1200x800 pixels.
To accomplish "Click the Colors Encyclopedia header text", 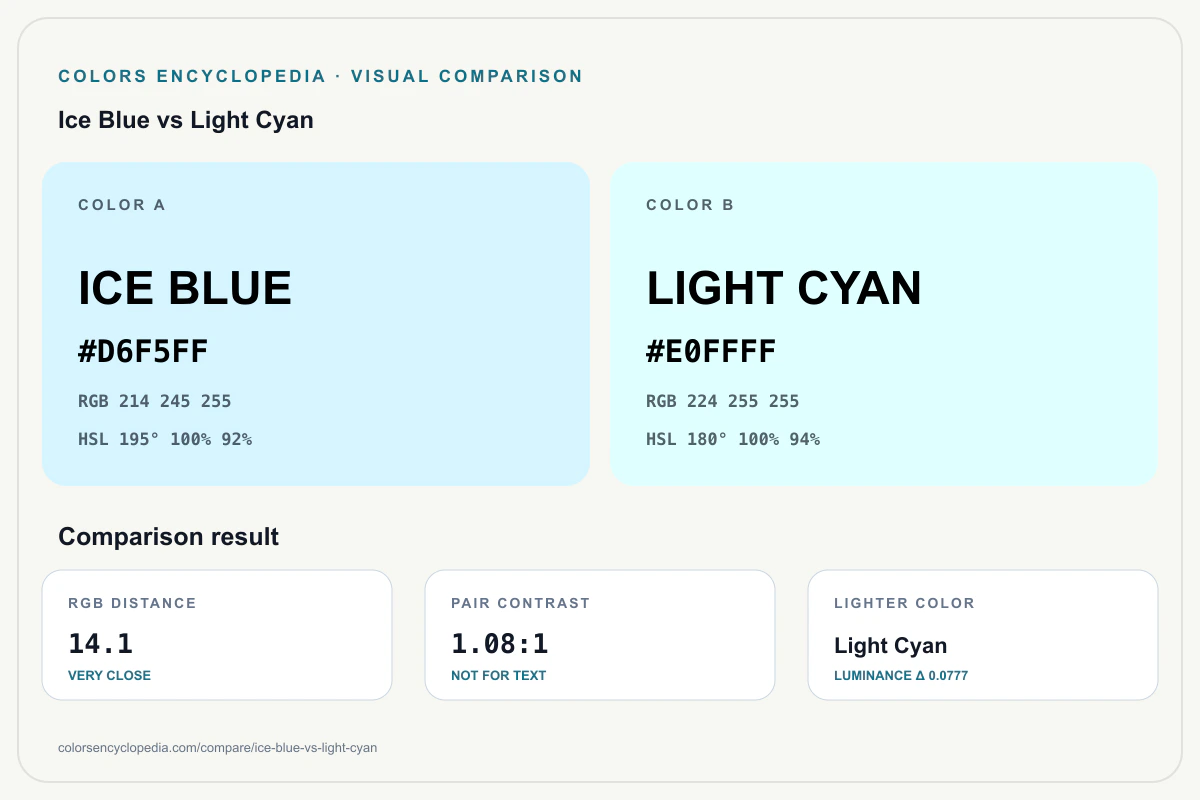I will [x=320, y=76].
